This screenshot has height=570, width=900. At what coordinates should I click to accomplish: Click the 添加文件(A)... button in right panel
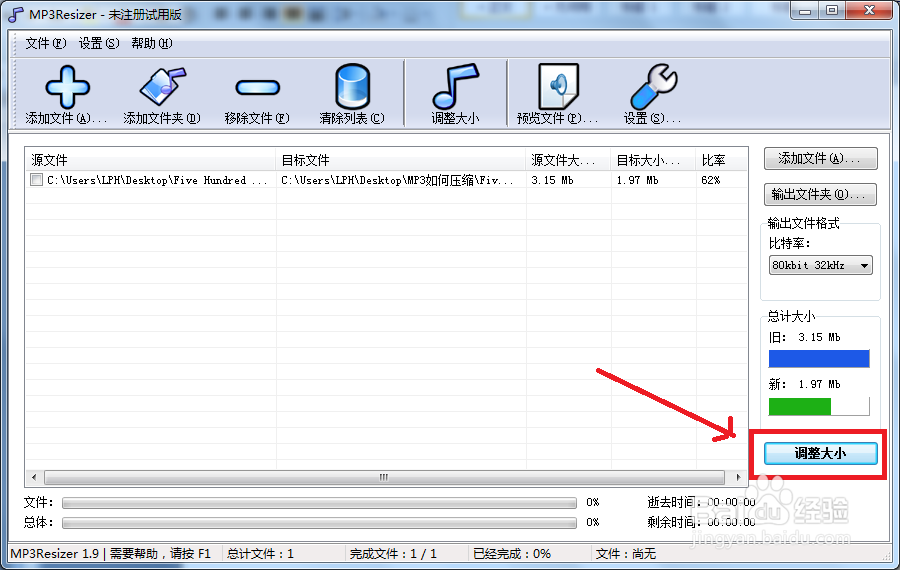tap(820, 158)
